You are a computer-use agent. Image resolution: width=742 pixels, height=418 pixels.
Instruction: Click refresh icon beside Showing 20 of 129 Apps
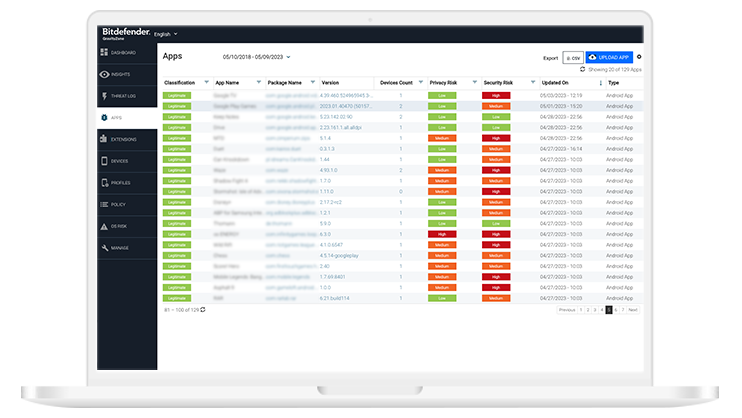(x=582, y=69)
